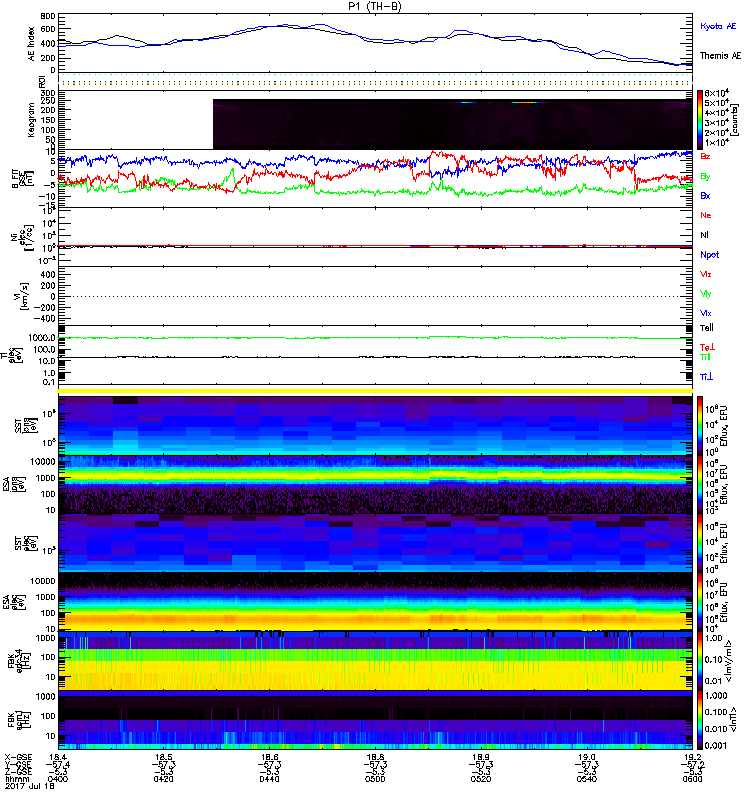Click the "800" tick on AE Index axis
Screen dimensions: 750x800
point(48,17)
